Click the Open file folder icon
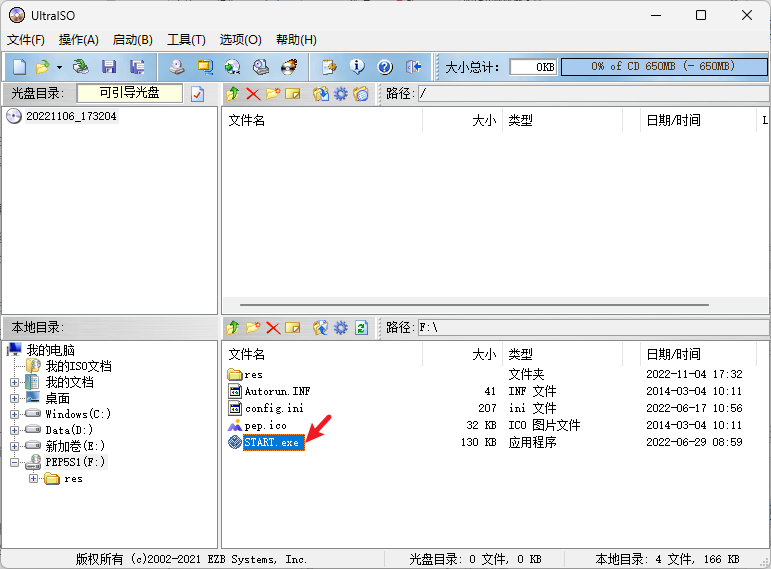 pyautogui.click(x=43, y=67)
